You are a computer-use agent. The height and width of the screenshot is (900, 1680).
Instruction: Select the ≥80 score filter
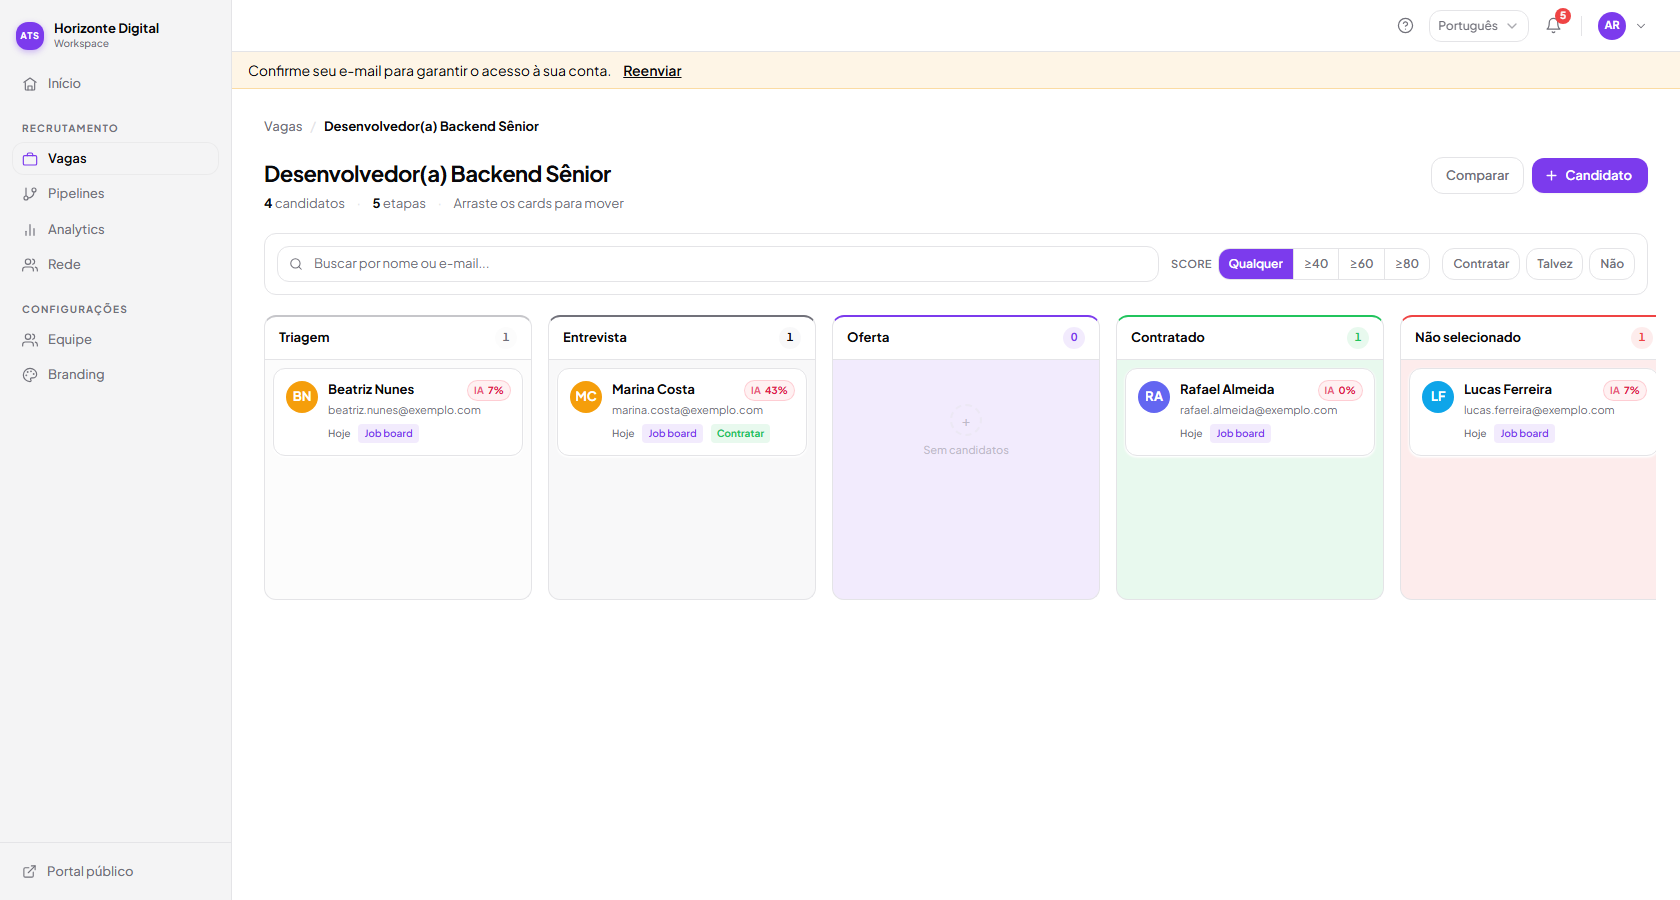click(1407, 264)
